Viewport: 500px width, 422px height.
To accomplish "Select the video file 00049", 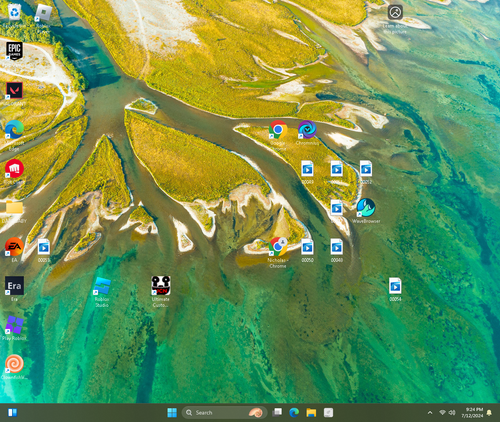I will pyautogui.click(x=307, y=169).
